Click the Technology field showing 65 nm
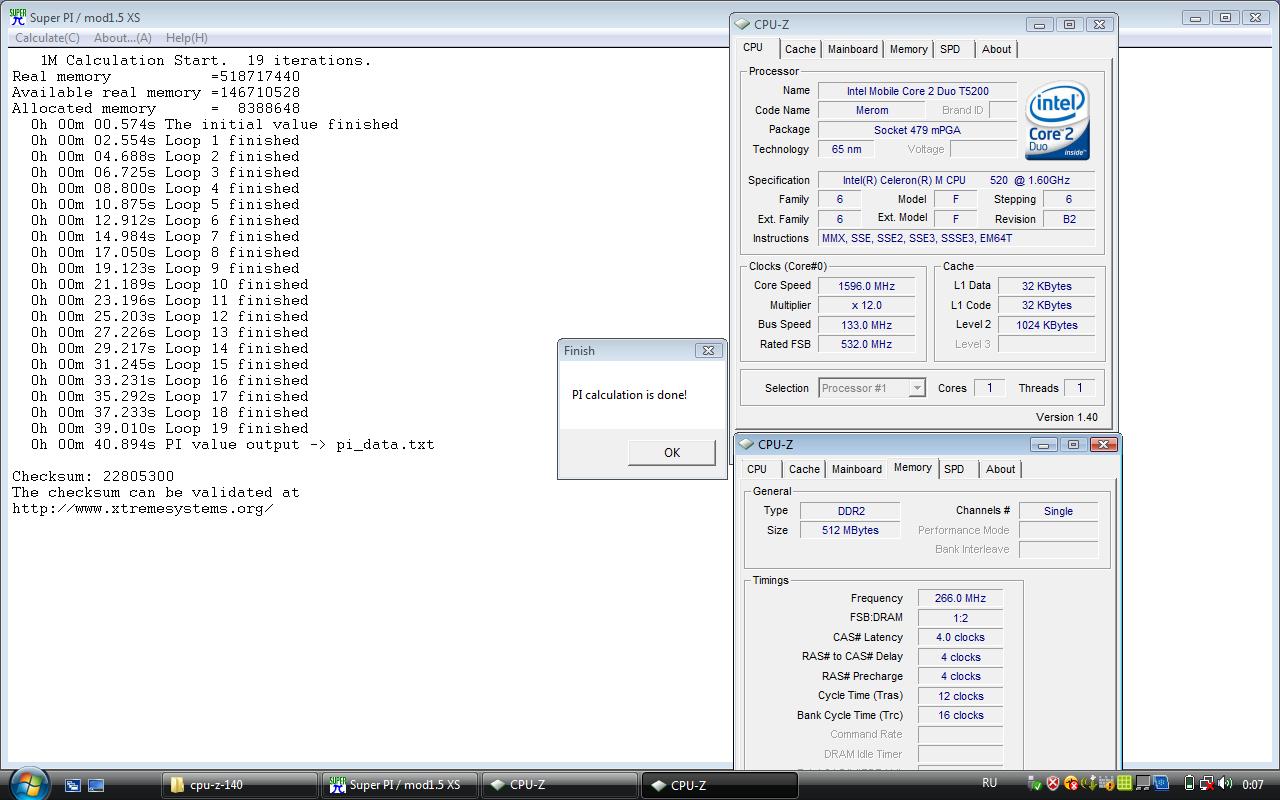1280x800 pixels. pos(846,149)
